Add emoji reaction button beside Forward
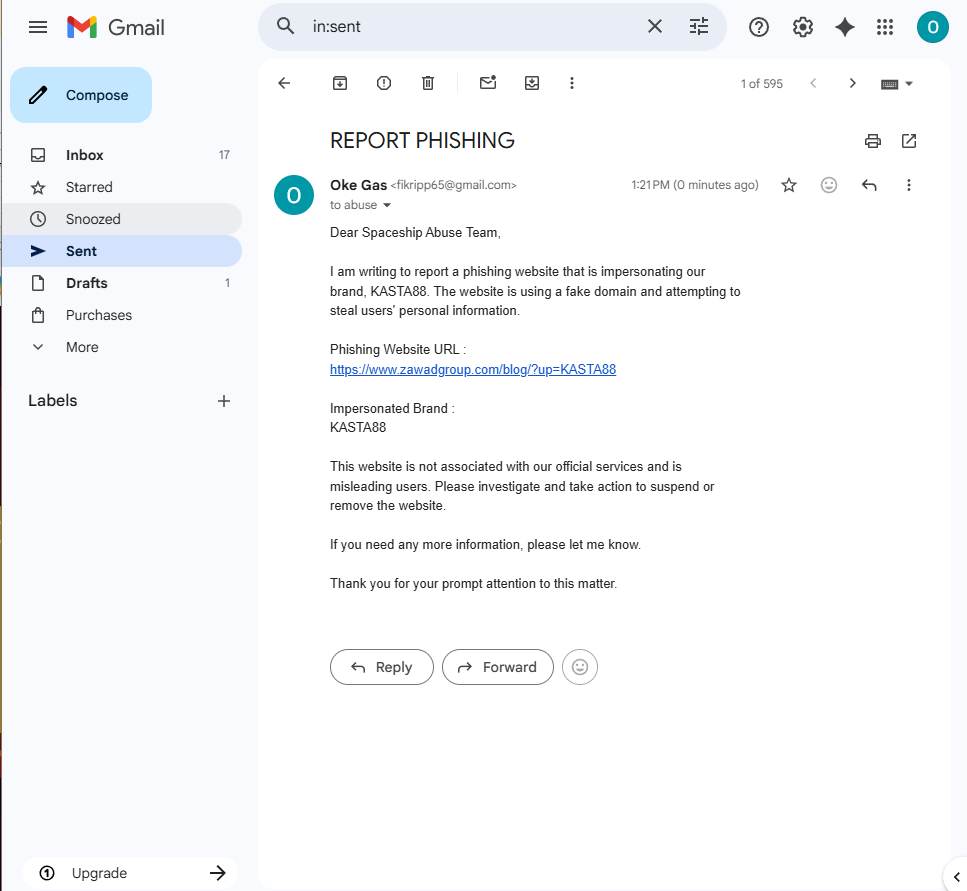 coord(580,667)
